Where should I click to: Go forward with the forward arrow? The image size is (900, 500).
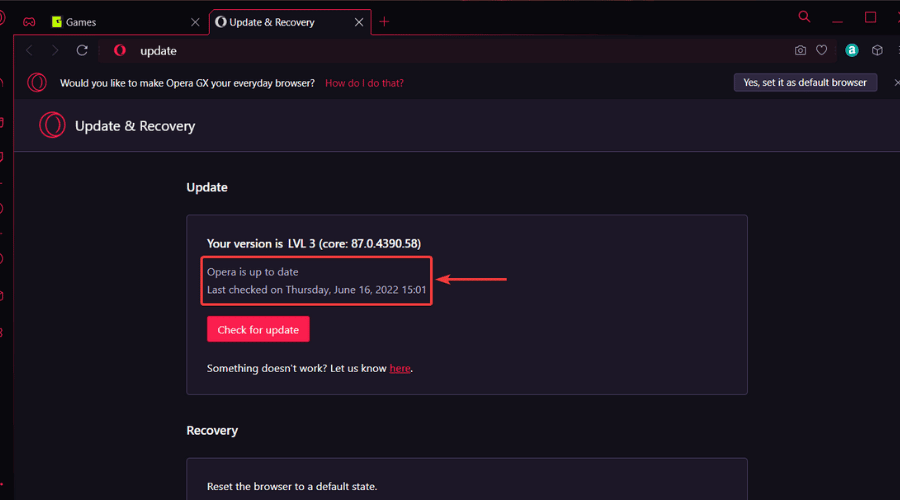pos(55,51)
